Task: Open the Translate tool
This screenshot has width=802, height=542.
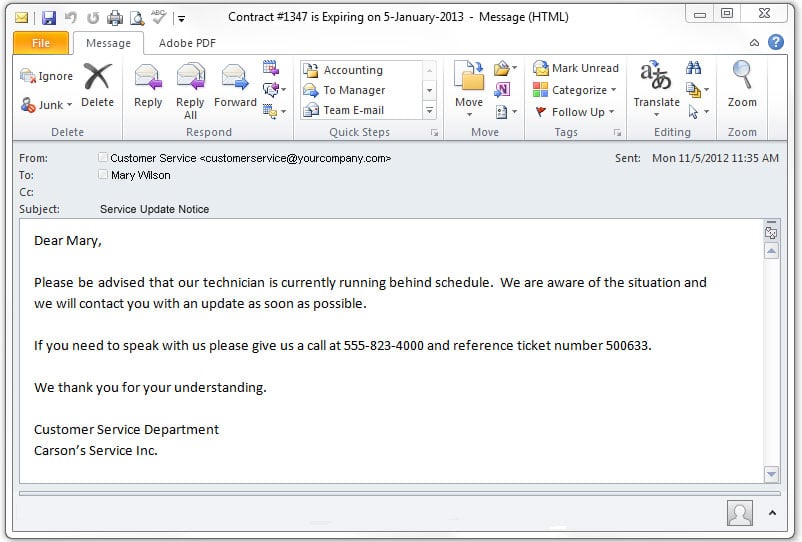Action: tap(656, 88)
